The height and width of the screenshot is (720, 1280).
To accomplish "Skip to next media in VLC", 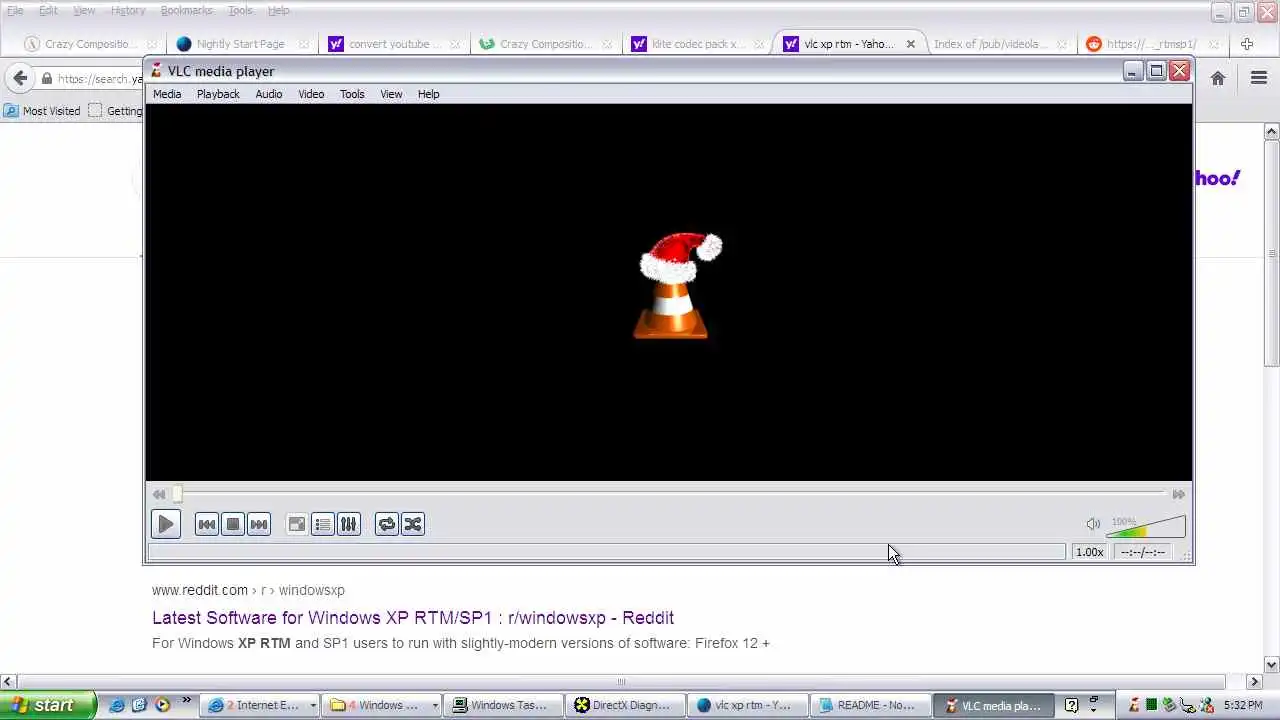I will tap(259, 524).
